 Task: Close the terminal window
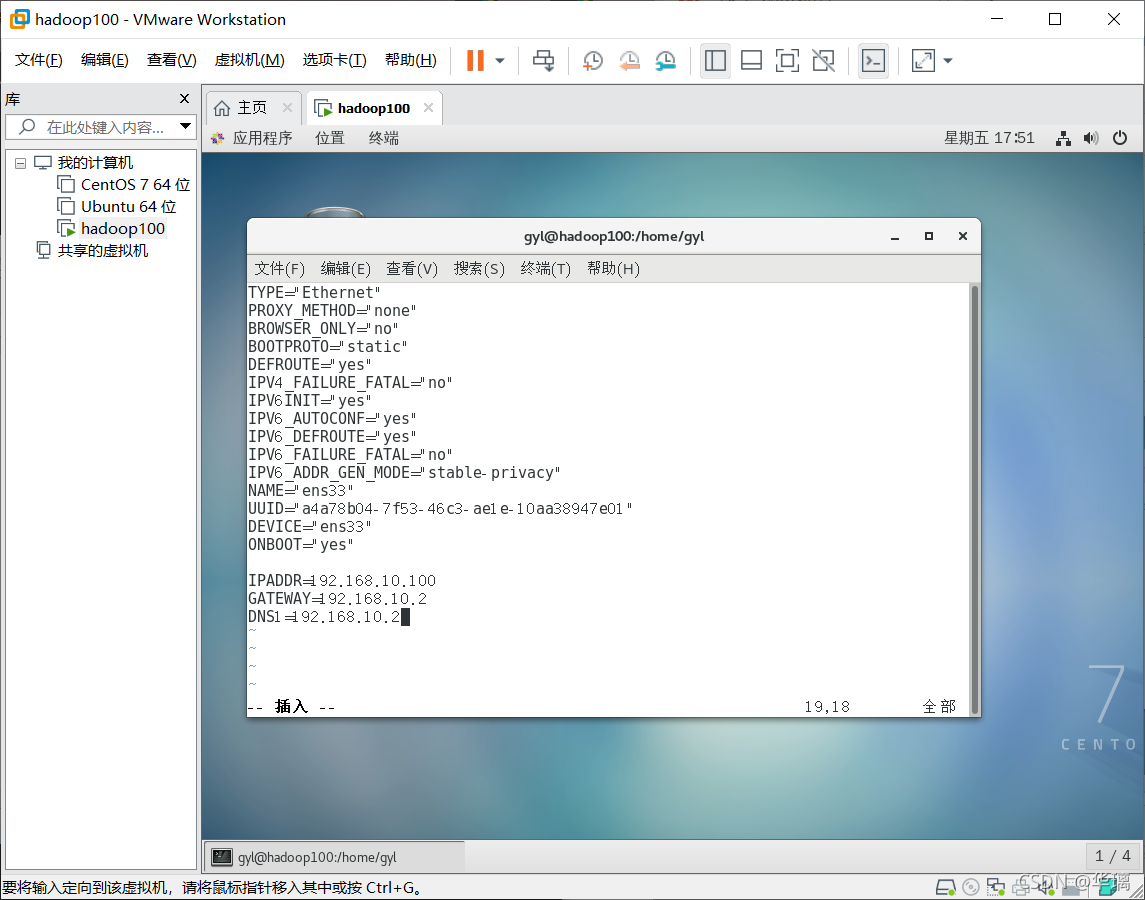pos(962,236)
